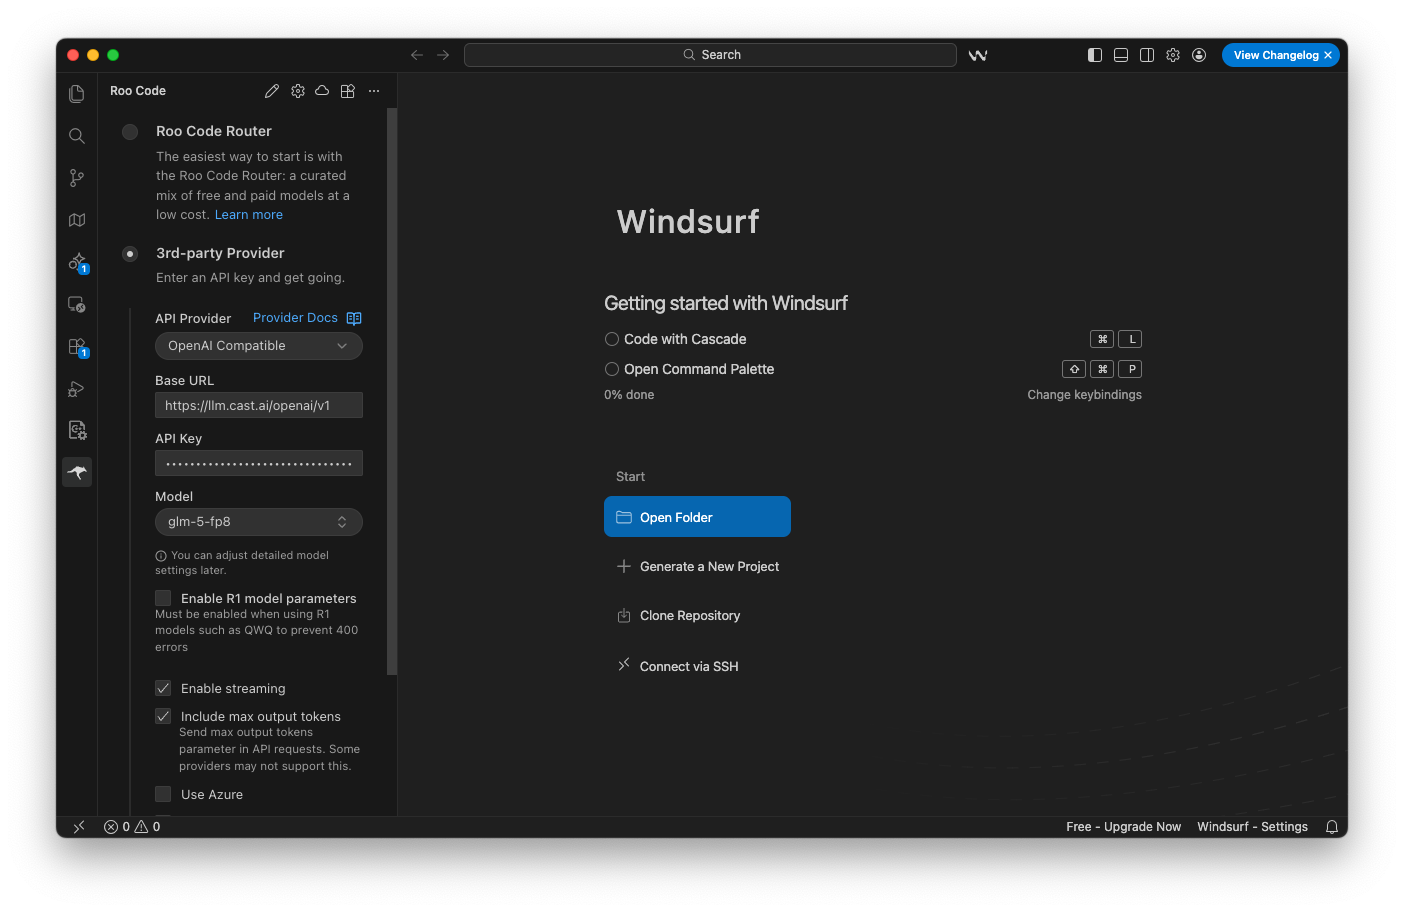The height and width of the screenshot is (912, 1404).
Task: Enable R1 model parameters checkbox
Action: (163, 598)
